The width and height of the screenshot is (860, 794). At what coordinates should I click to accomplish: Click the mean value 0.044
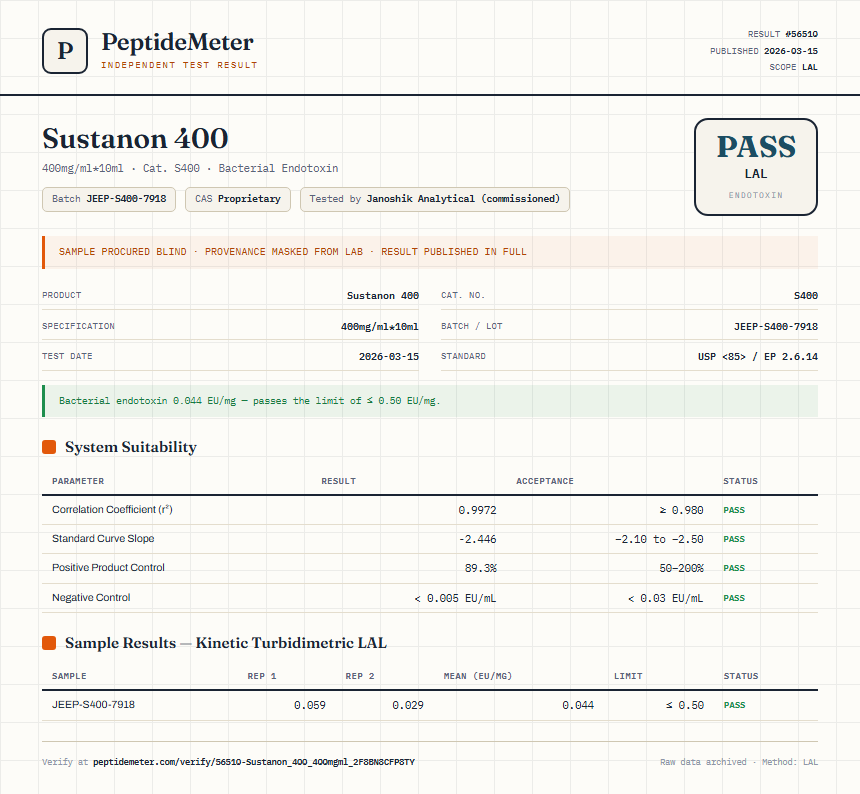pyautogui.click(x=578, y=705)
